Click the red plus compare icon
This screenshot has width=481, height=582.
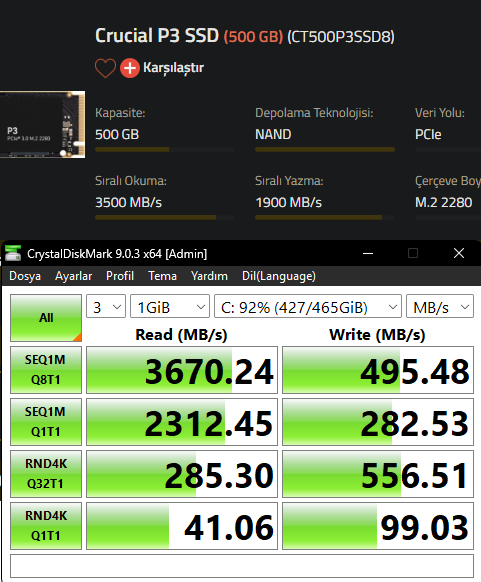(x=130, y=68)
